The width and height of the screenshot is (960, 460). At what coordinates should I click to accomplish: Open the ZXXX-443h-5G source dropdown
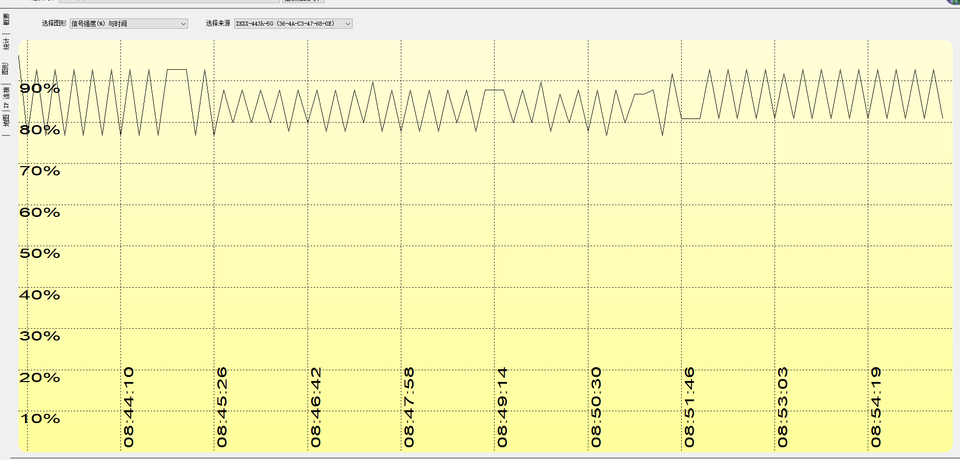point(292,23)
